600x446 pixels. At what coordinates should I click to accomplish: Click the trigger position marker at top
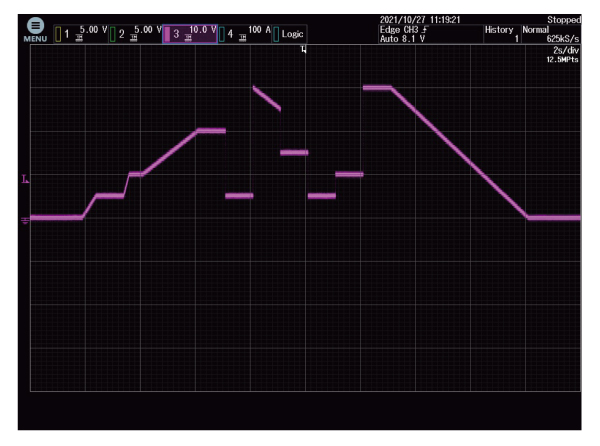click(x=304, y=49)
